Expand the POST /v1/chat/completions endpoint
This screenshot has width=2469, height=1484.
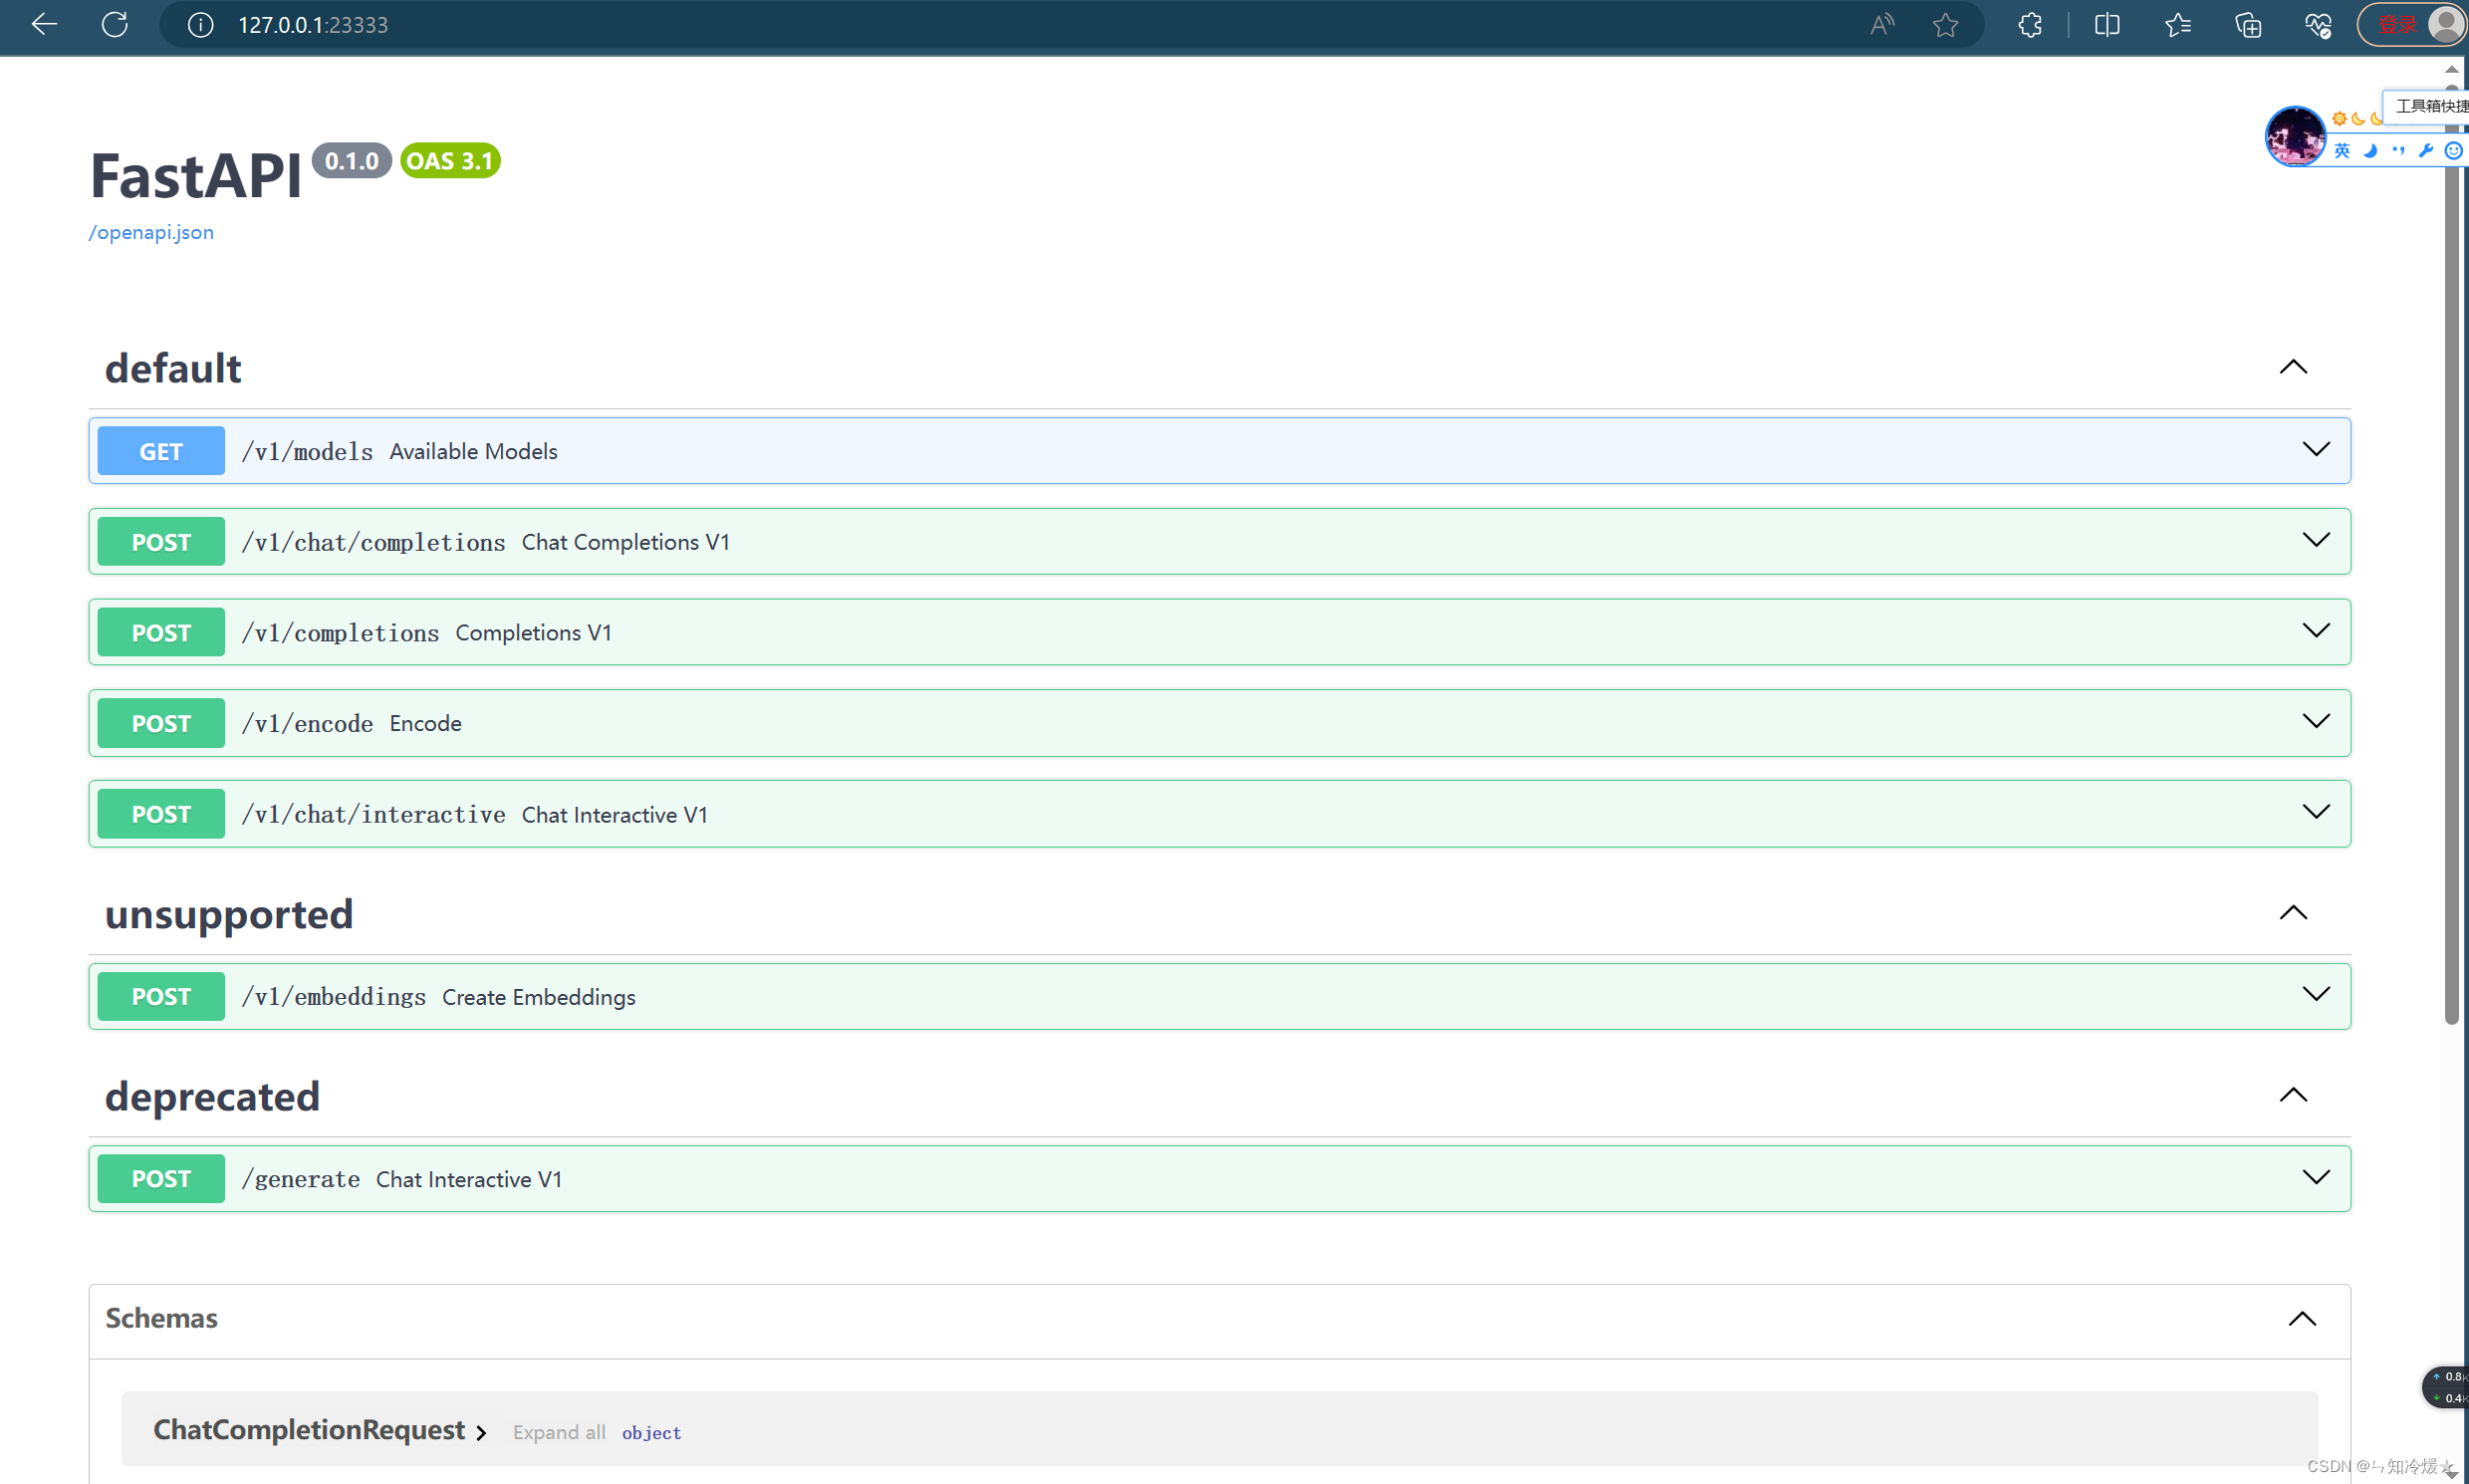click(x=2316, y=541)
